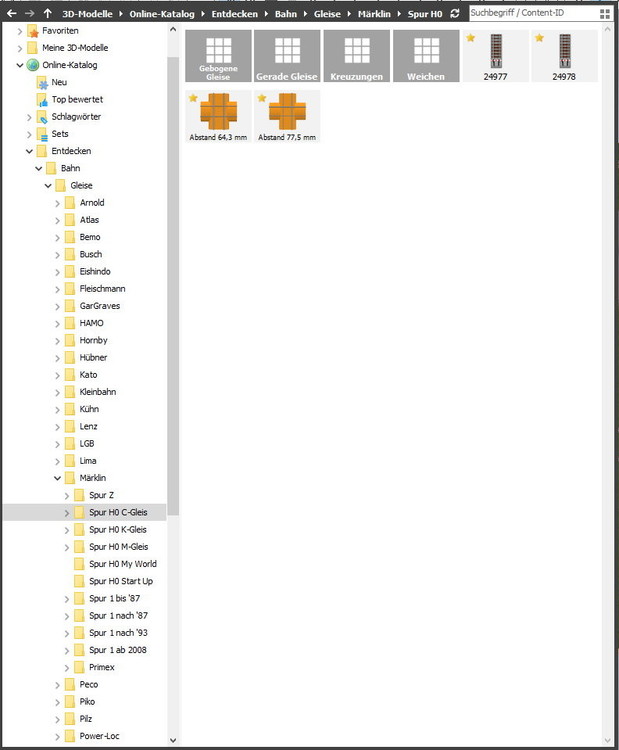This screenshot has width=619, height=750.
Task: Click the Schlagwörter tag folder icon
Action: 42,117
